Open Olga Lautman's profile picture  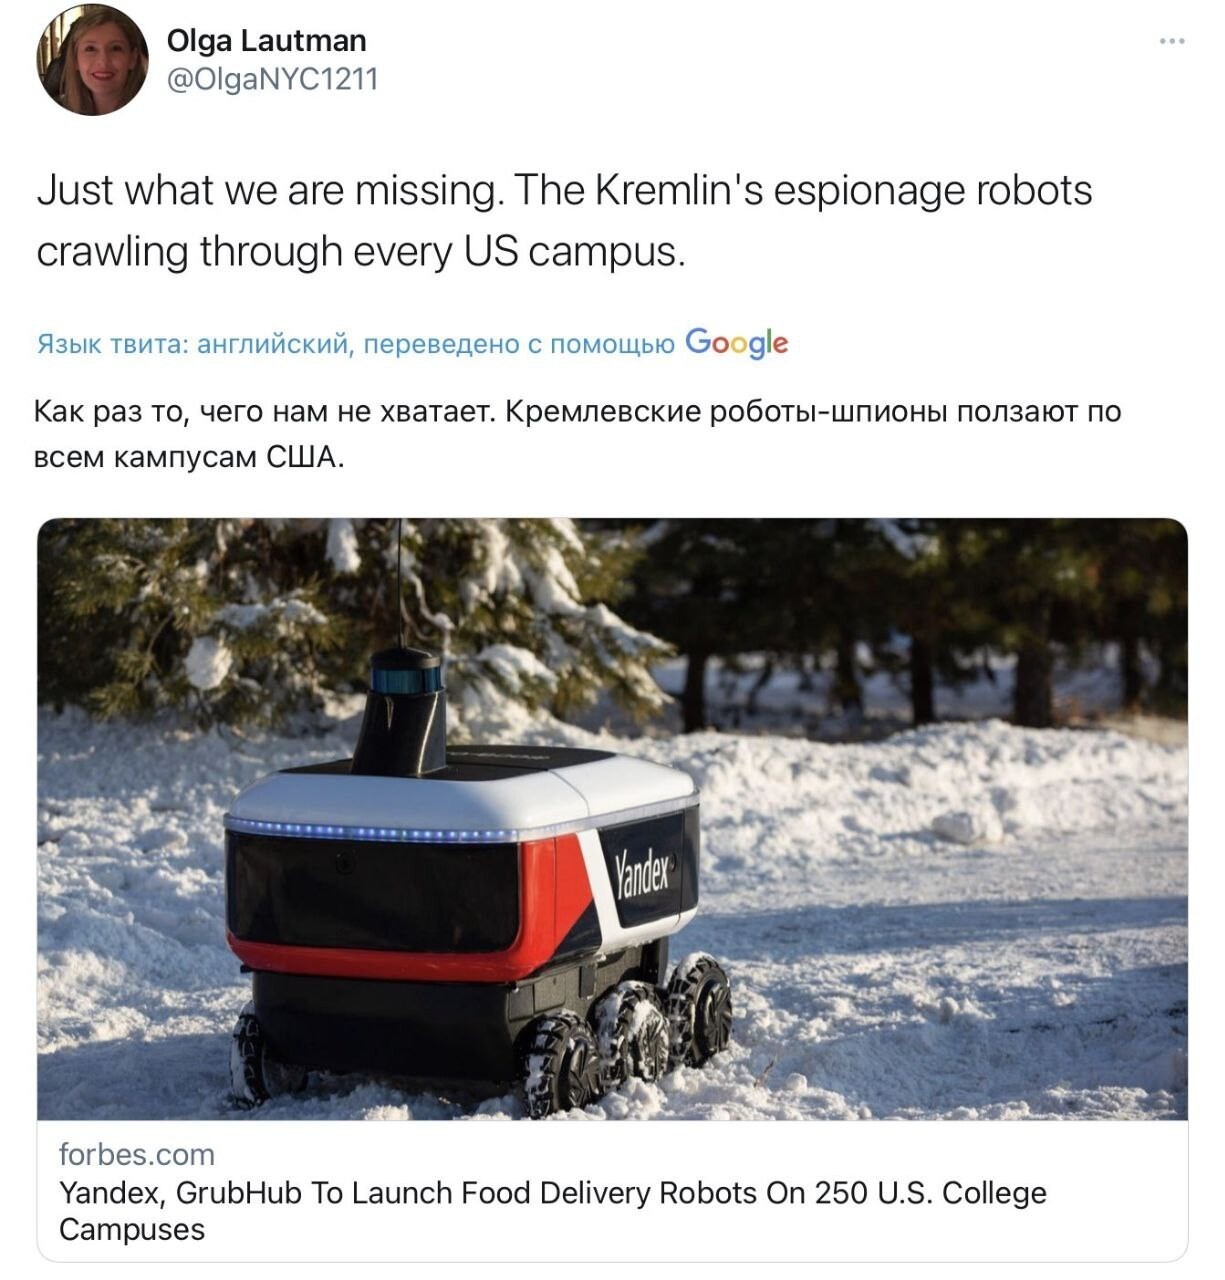point(93,61)
